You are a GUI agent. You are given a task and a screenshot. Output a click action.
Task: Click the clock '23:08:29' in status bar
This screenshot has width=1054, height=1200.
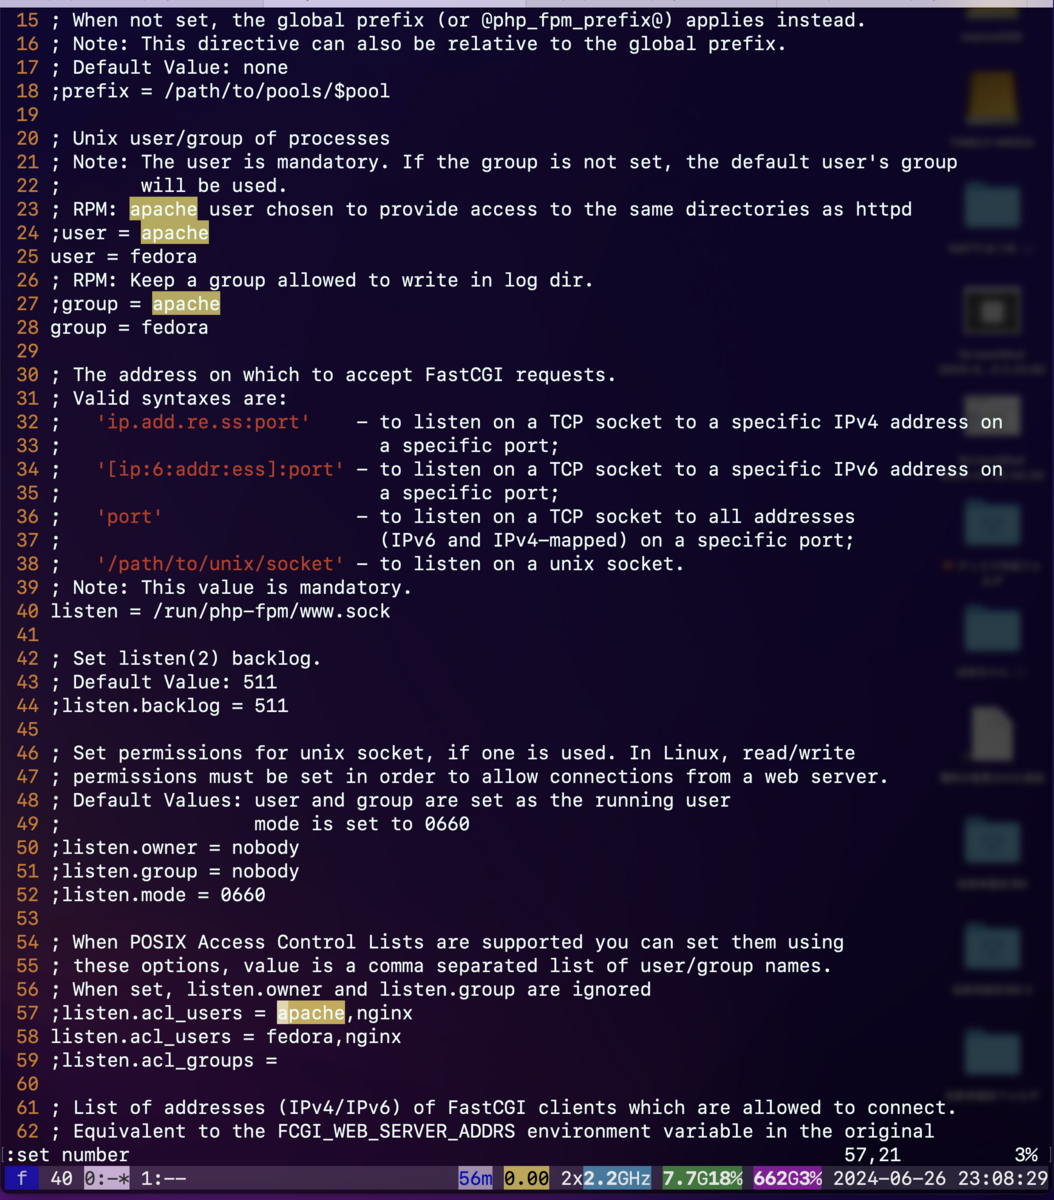coord(1002,1179)
